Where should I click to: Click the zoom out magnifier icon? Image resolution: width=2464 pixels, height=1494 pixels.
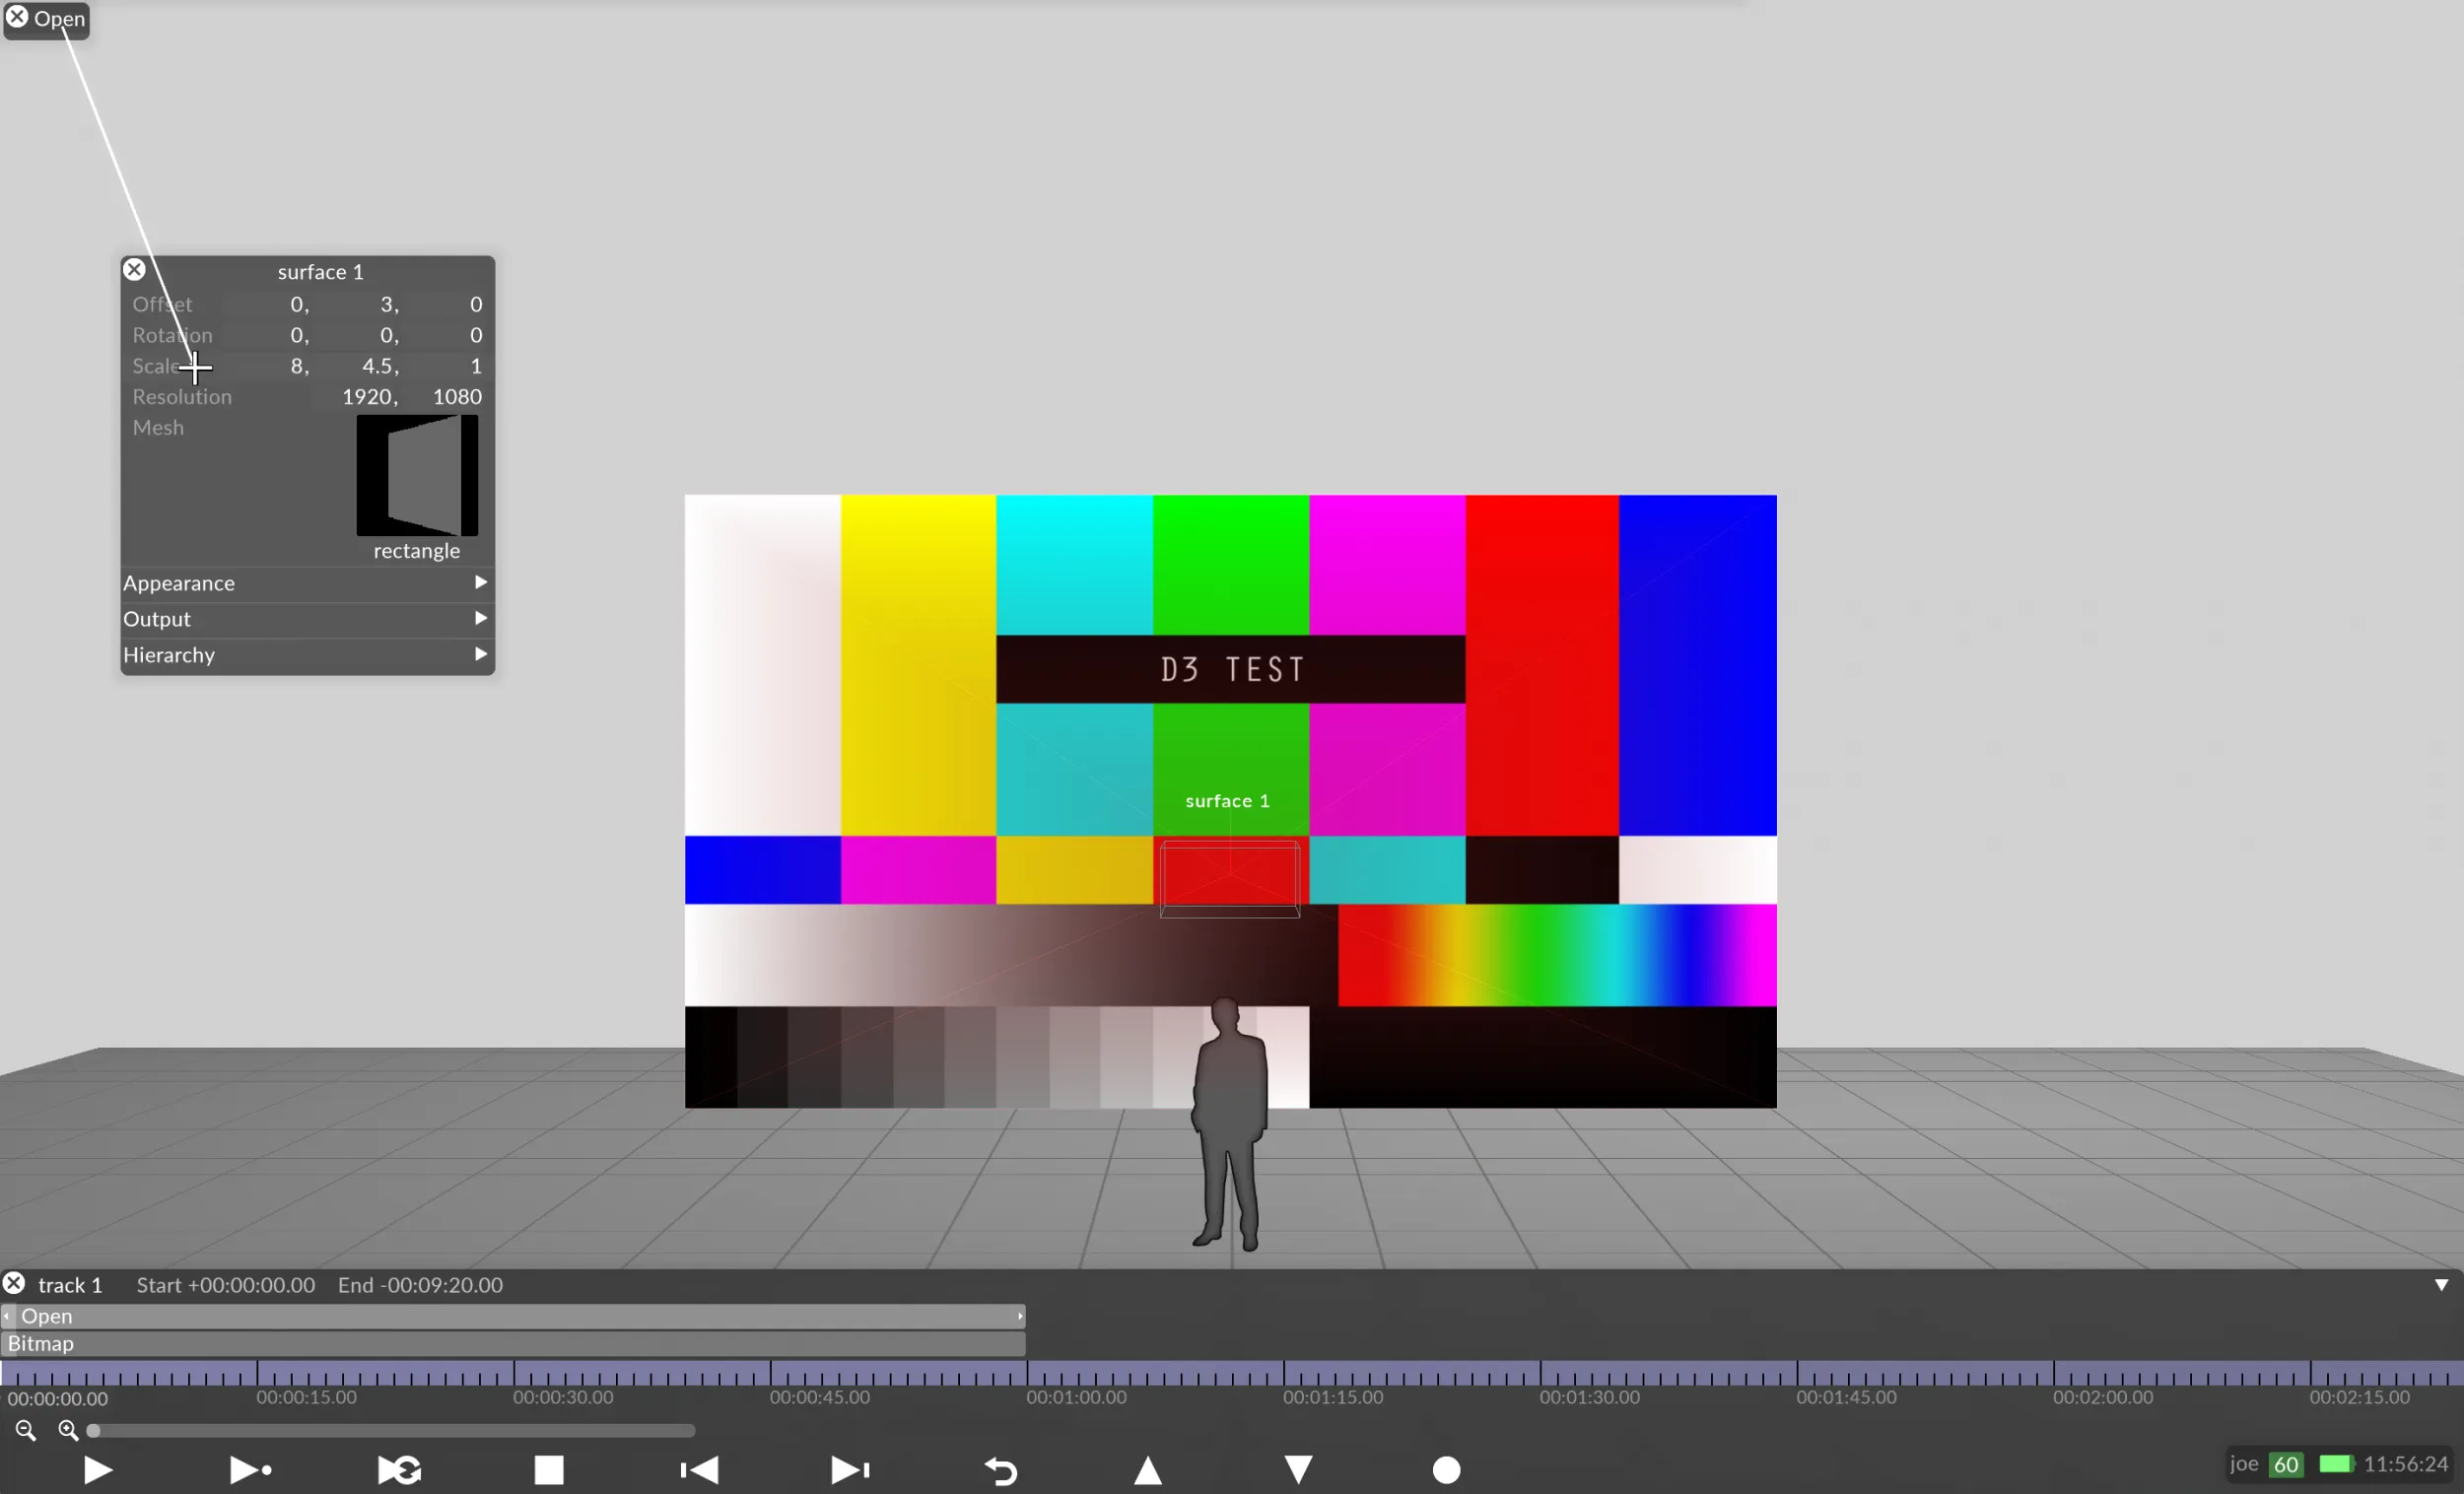coord(23,1429)
